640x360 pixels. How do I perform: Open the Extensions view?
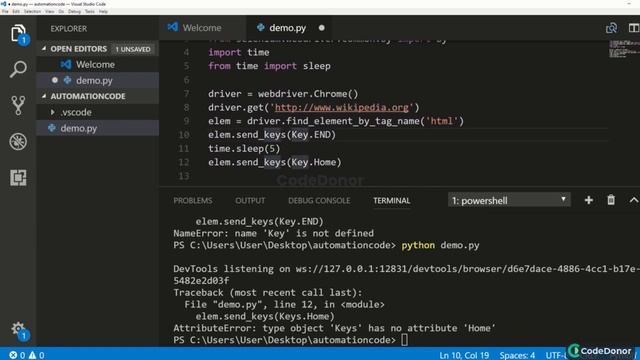click(18, 178)
